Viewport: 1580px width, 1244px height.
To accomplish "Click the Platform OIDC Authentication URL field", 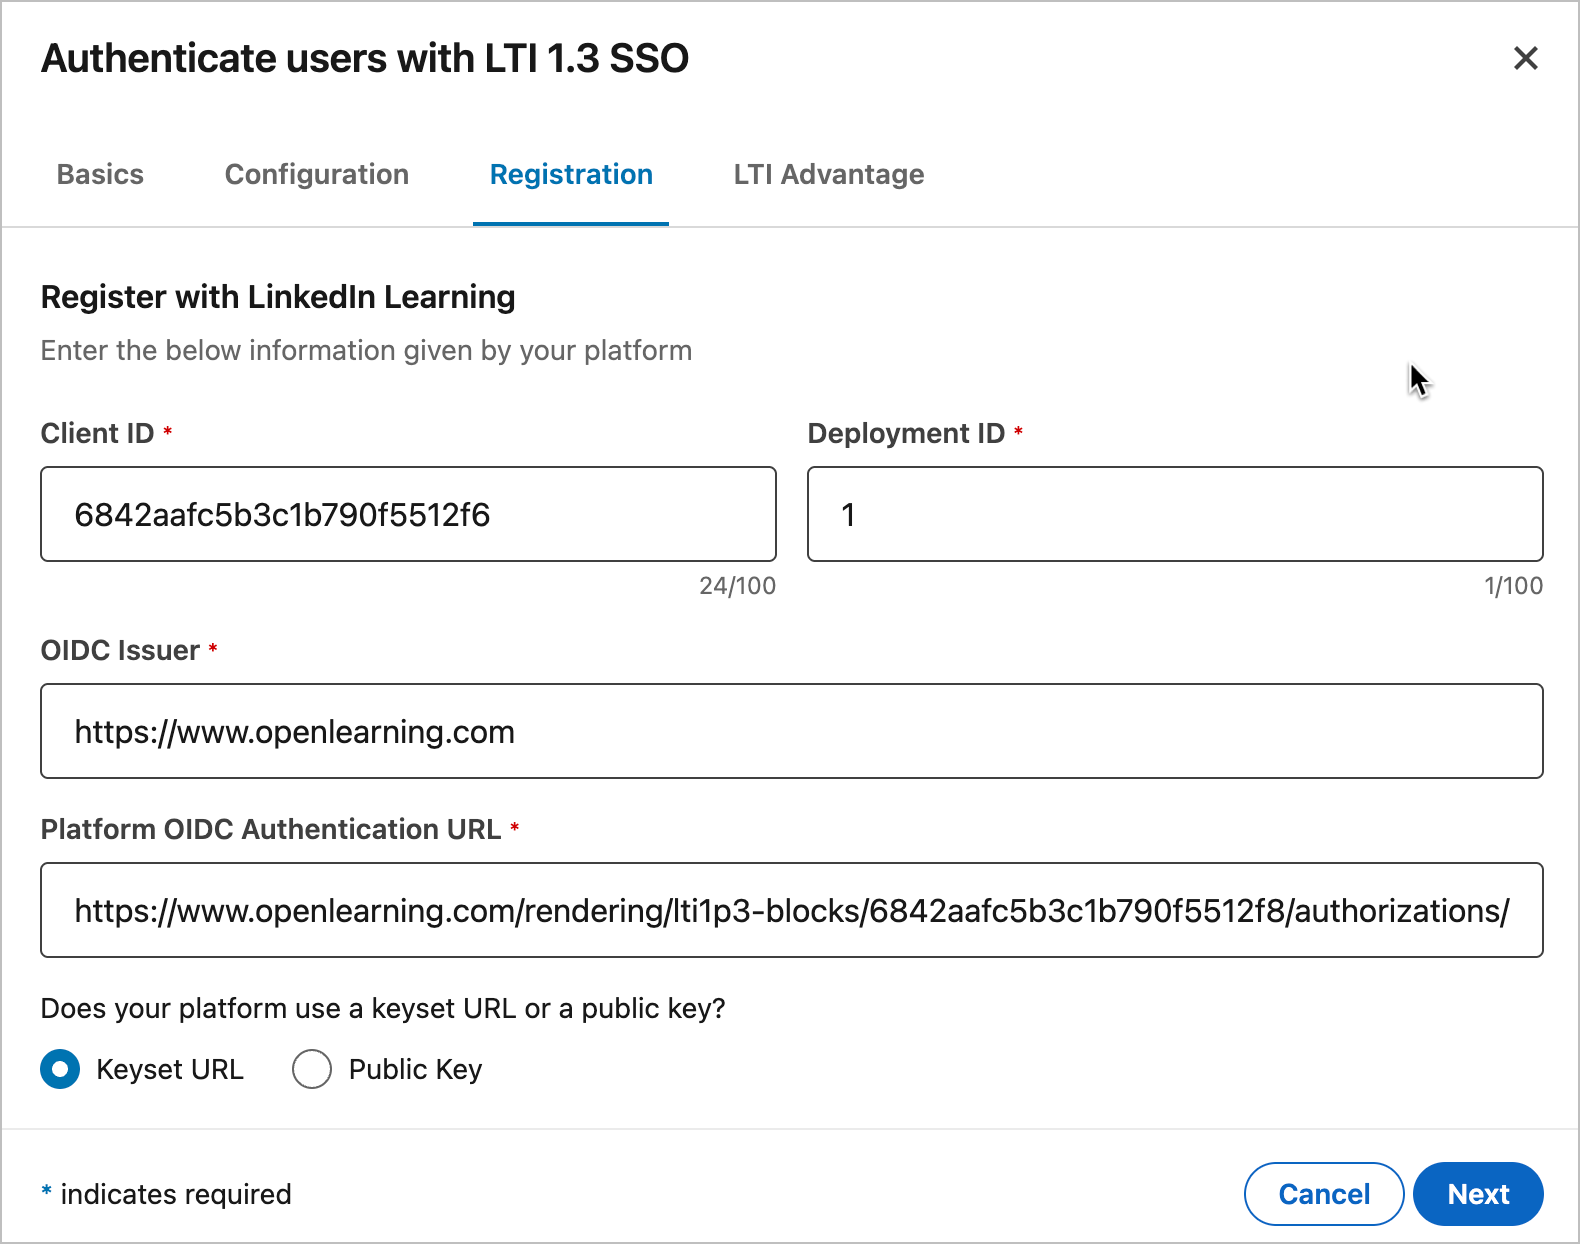I will click(792, 910).
